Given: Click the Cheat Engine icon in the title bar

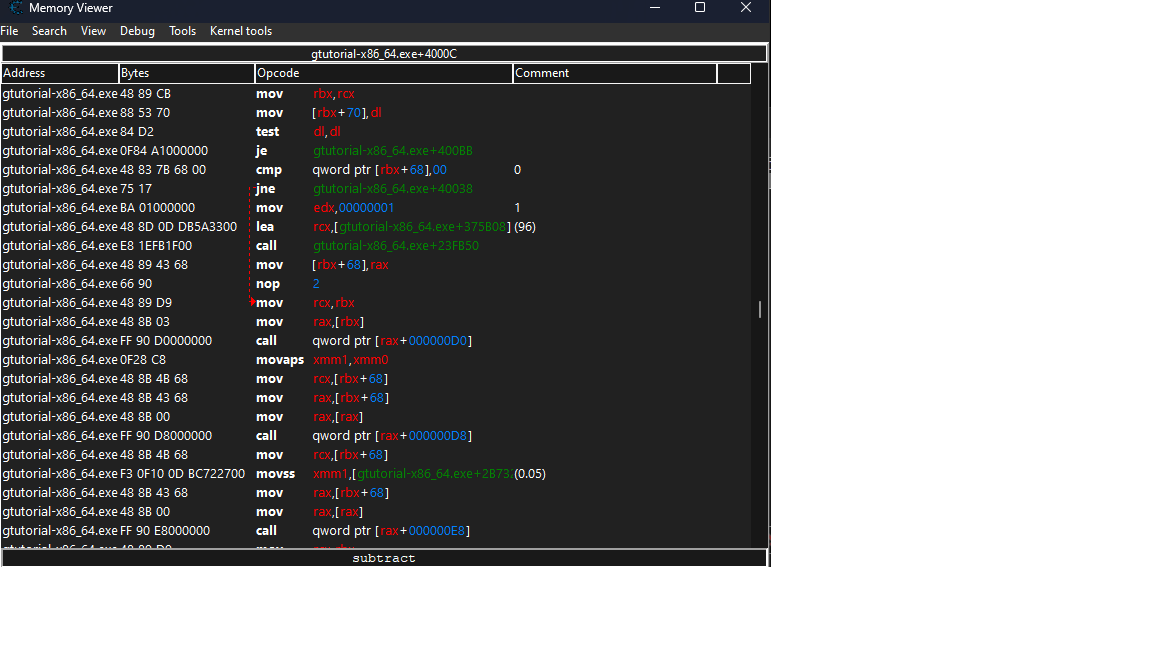Looking at the screenshot, I should coord(14,8).
